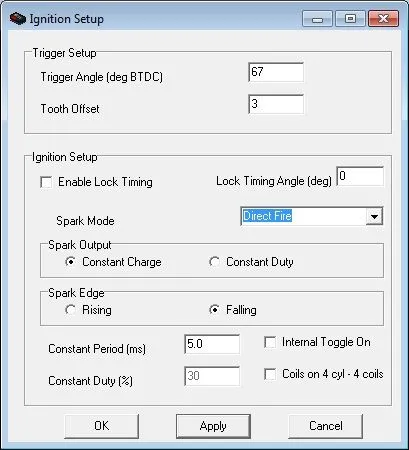
Task: Minimize the Ignition Setup window
Action: click(317, 19)
